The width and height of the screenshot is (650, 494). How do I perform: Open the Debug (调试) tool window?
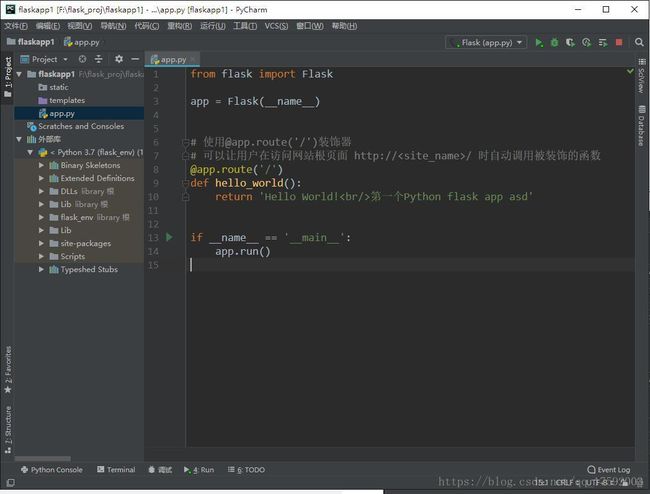point(160,470)
